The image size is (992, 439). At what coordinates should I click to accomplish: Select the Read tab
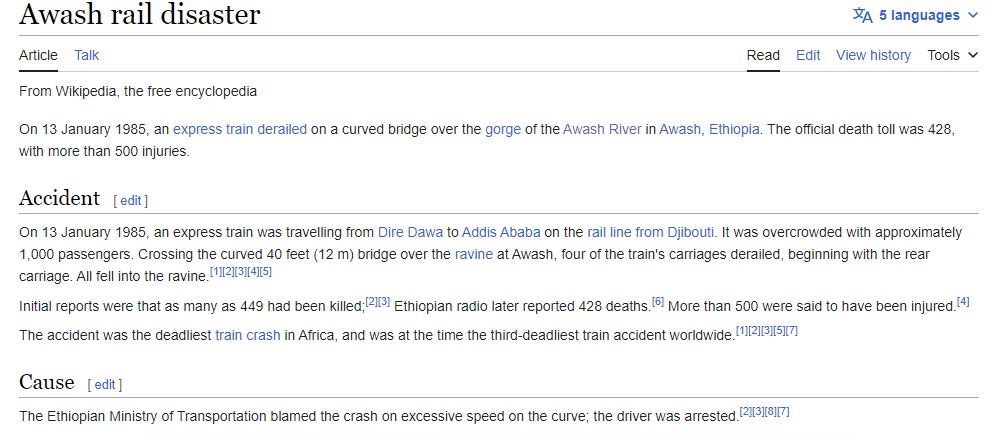point(763,55)
